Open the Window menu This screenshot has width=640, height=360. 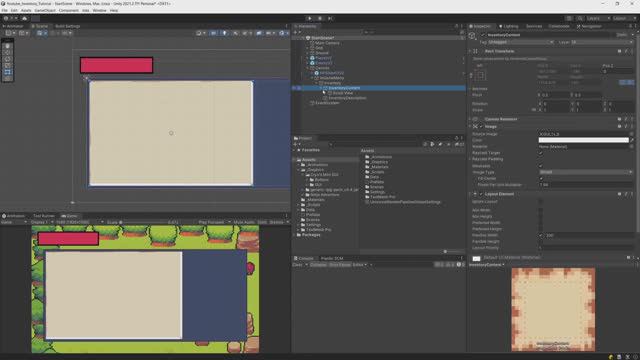(99, 10)
